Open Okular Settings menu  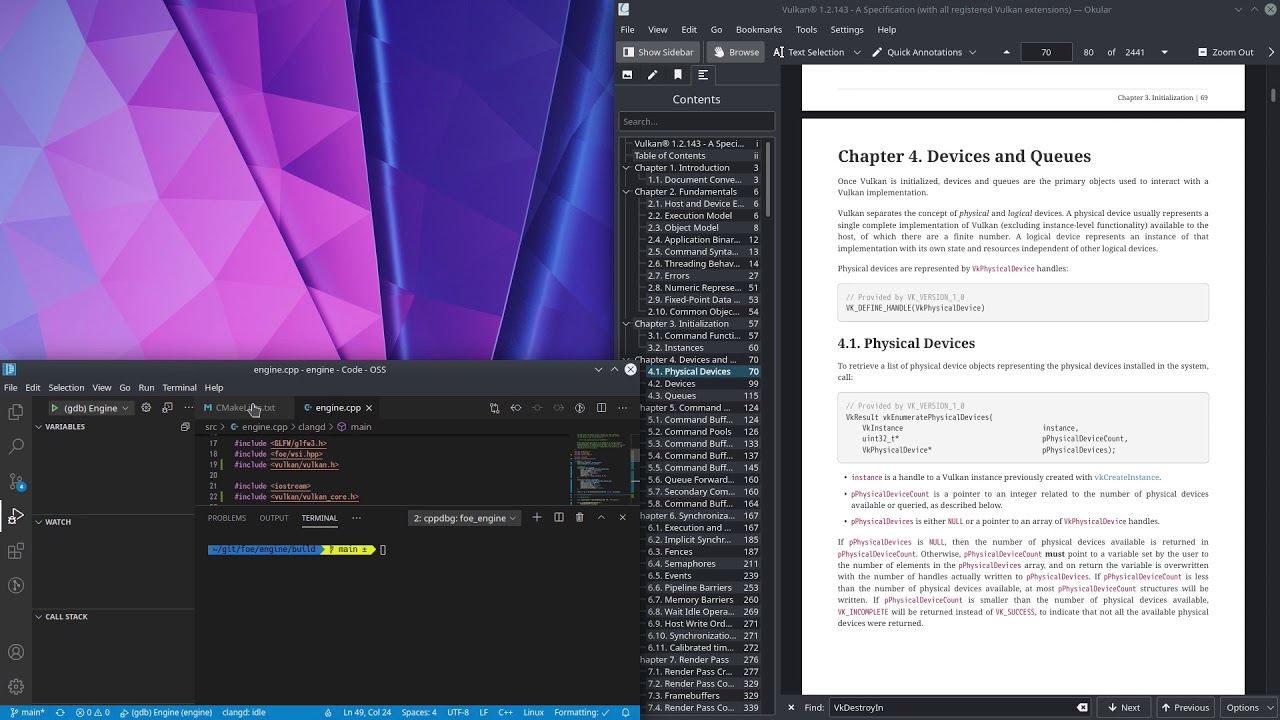tap(847, 30)
